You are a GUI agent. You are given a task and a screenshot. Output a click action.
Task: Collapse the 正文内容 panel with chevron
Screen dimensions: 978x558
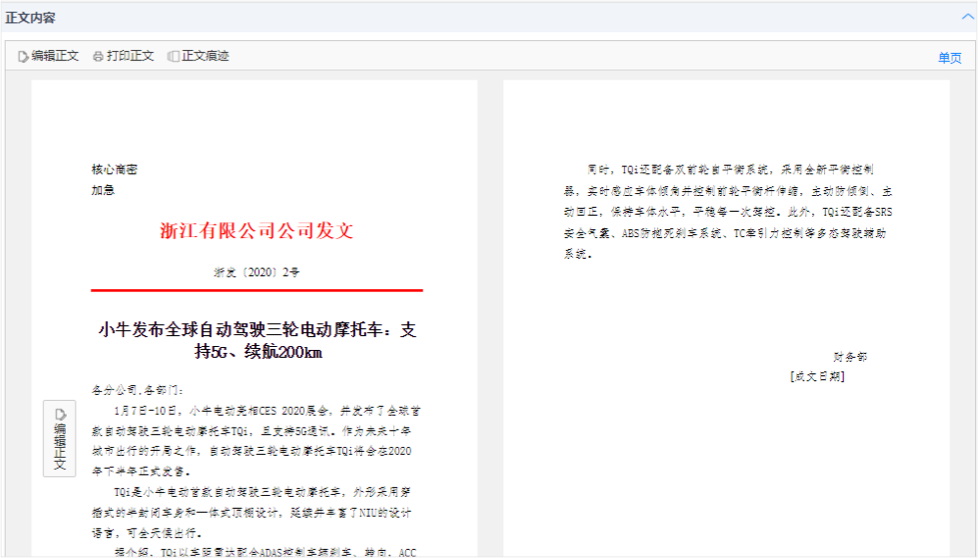tap(966, 17)
